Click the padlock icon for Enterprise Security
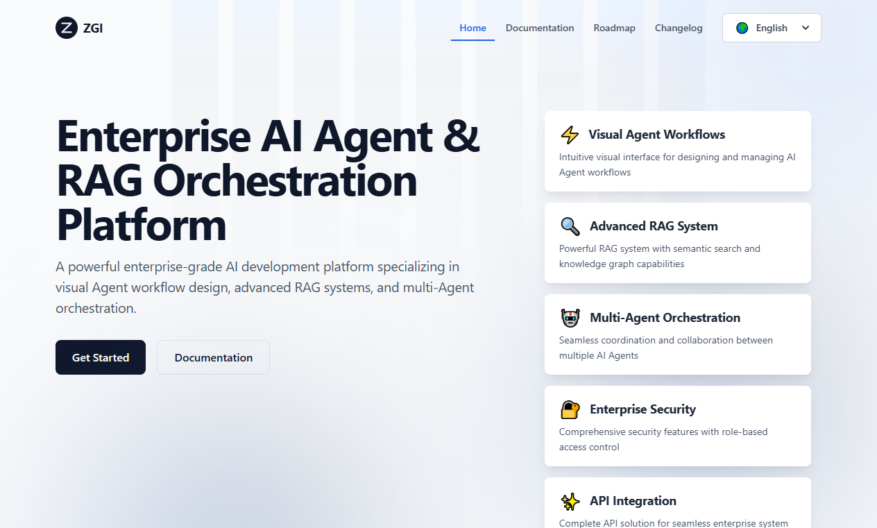The height and width of the screenshot is (528, 877). pos(570,409)
